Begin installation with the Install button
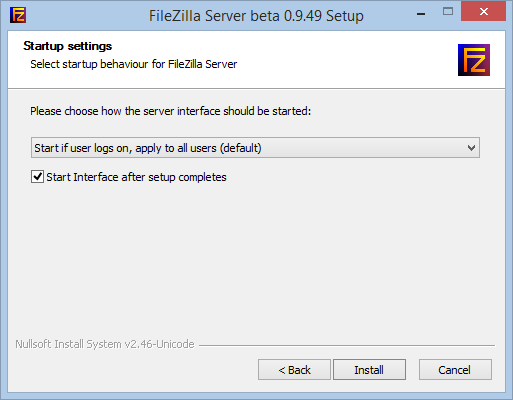Screen dimensions: 513x400 coord(369,369)
